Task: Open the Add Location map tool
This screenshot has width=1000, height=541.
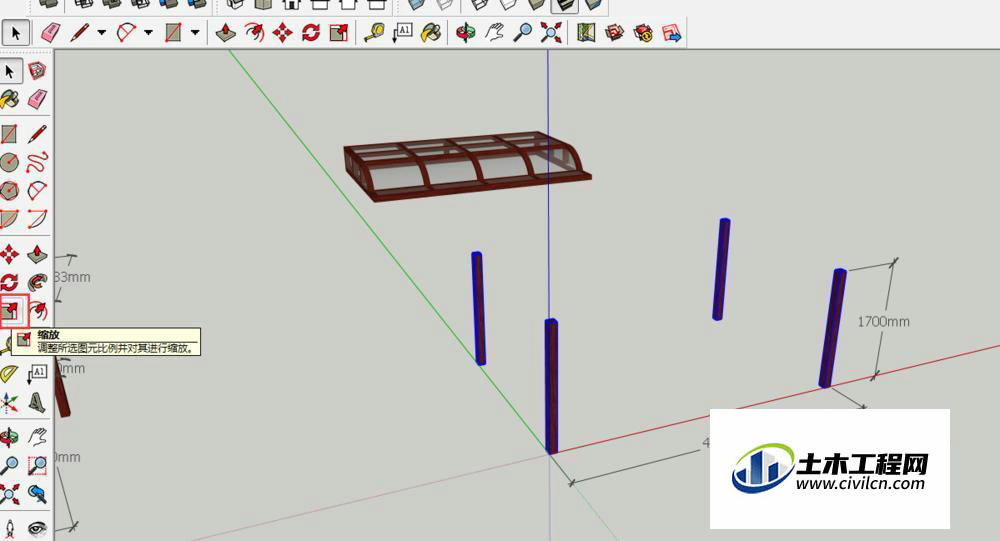Action: tap(586, 33)
